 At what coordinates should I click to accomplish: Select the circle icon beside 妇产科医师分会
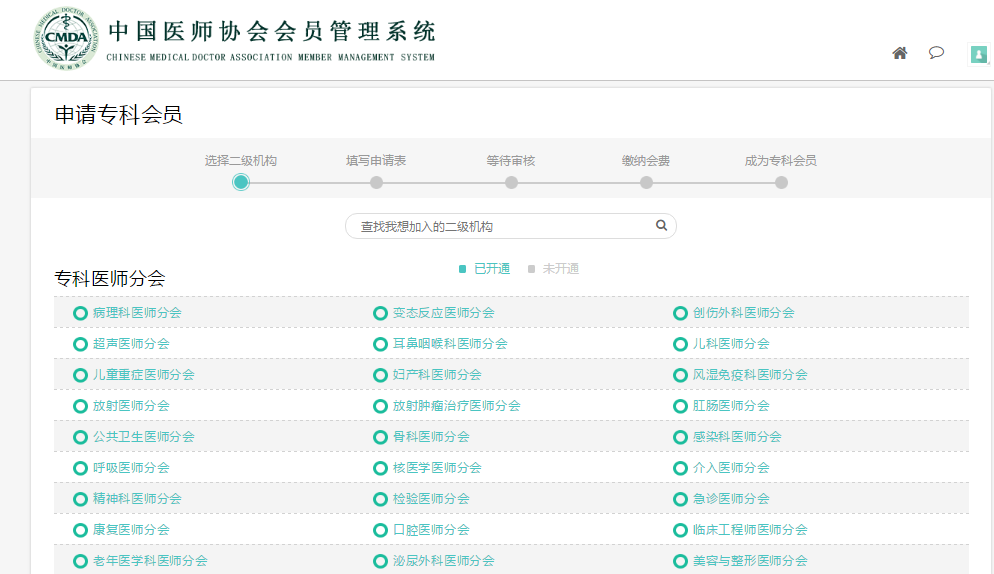380,375
